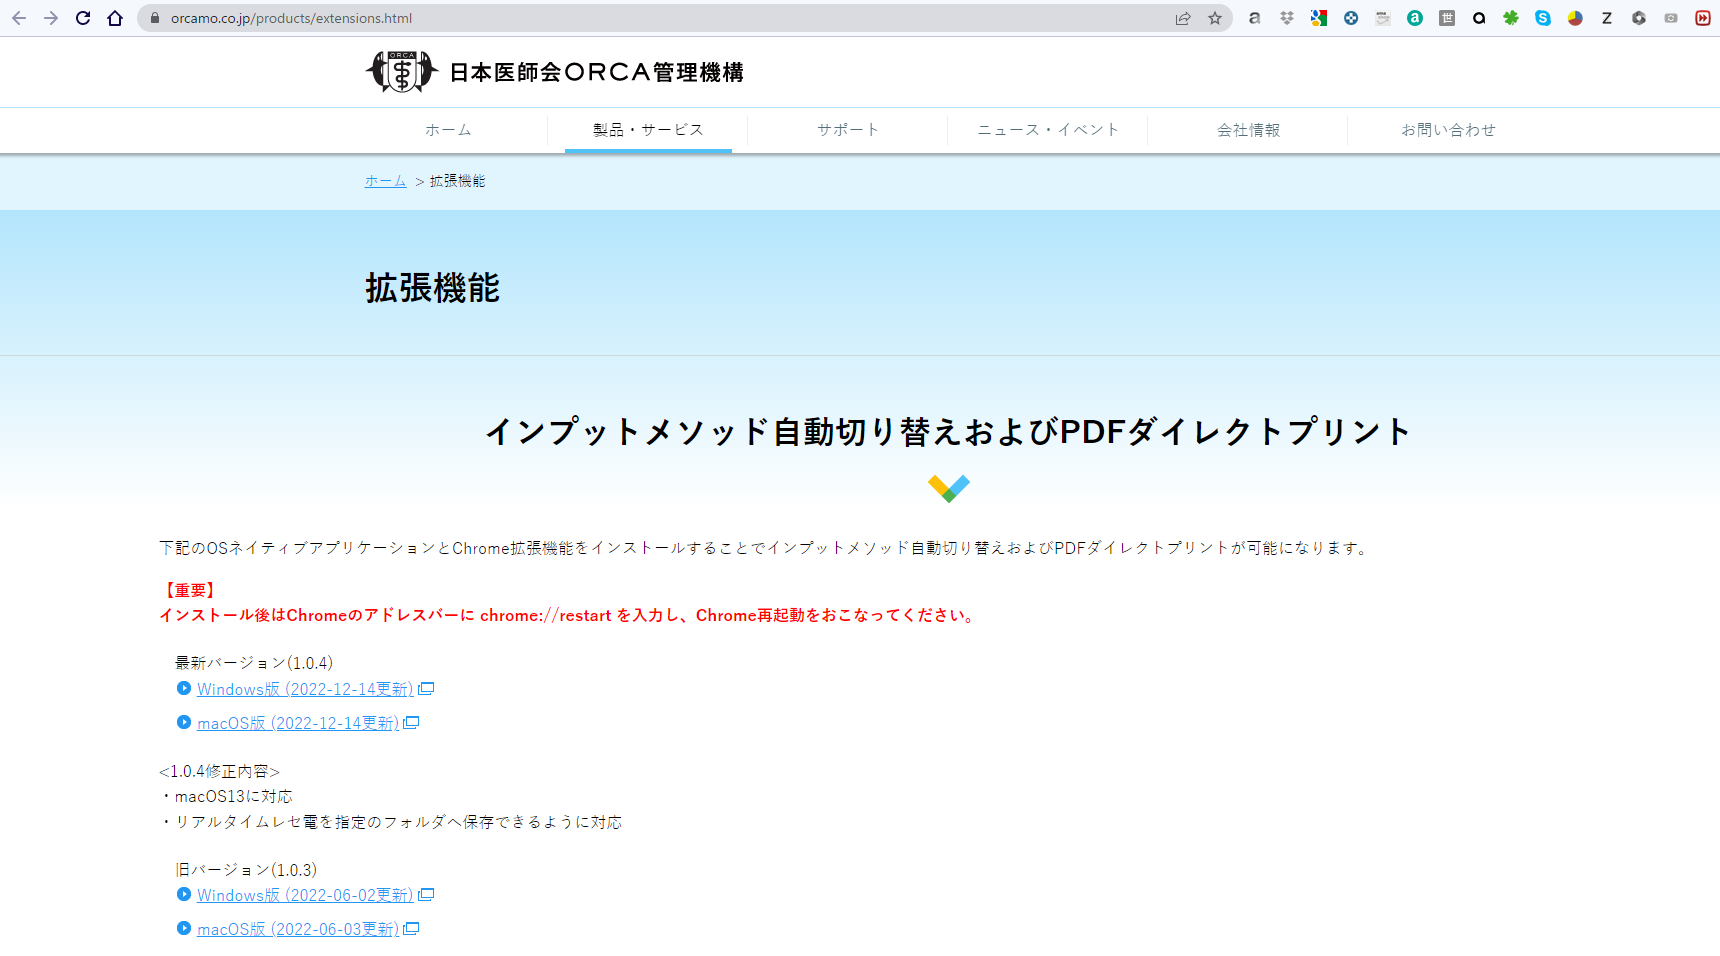The height and width of the screenshot is (956, 1720).
Task: Open the teal circle 'a' extension icon
Action: pyautogui.click(x=1415, y=18)
